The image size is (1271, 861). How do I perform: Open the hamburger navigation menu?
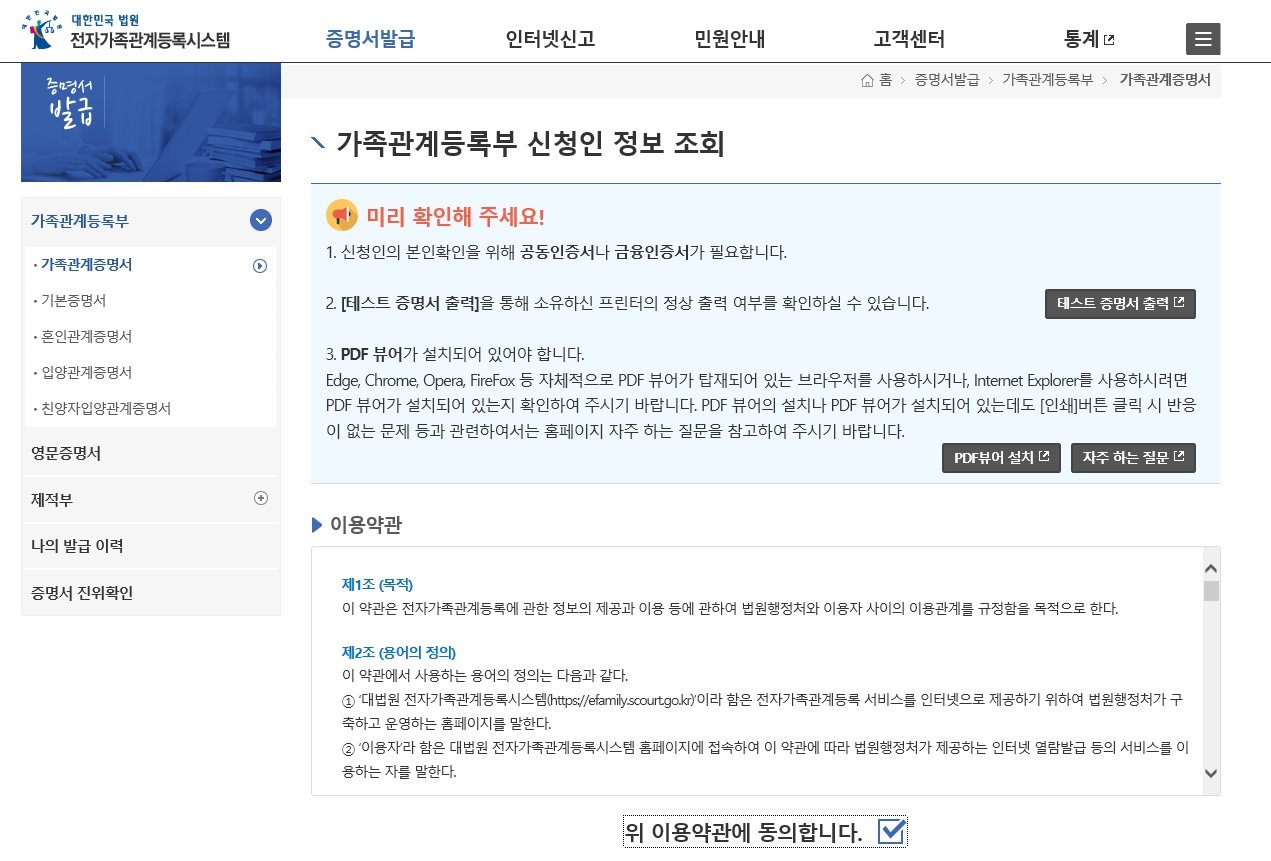pyautogui.click(x=1202, y=39)
